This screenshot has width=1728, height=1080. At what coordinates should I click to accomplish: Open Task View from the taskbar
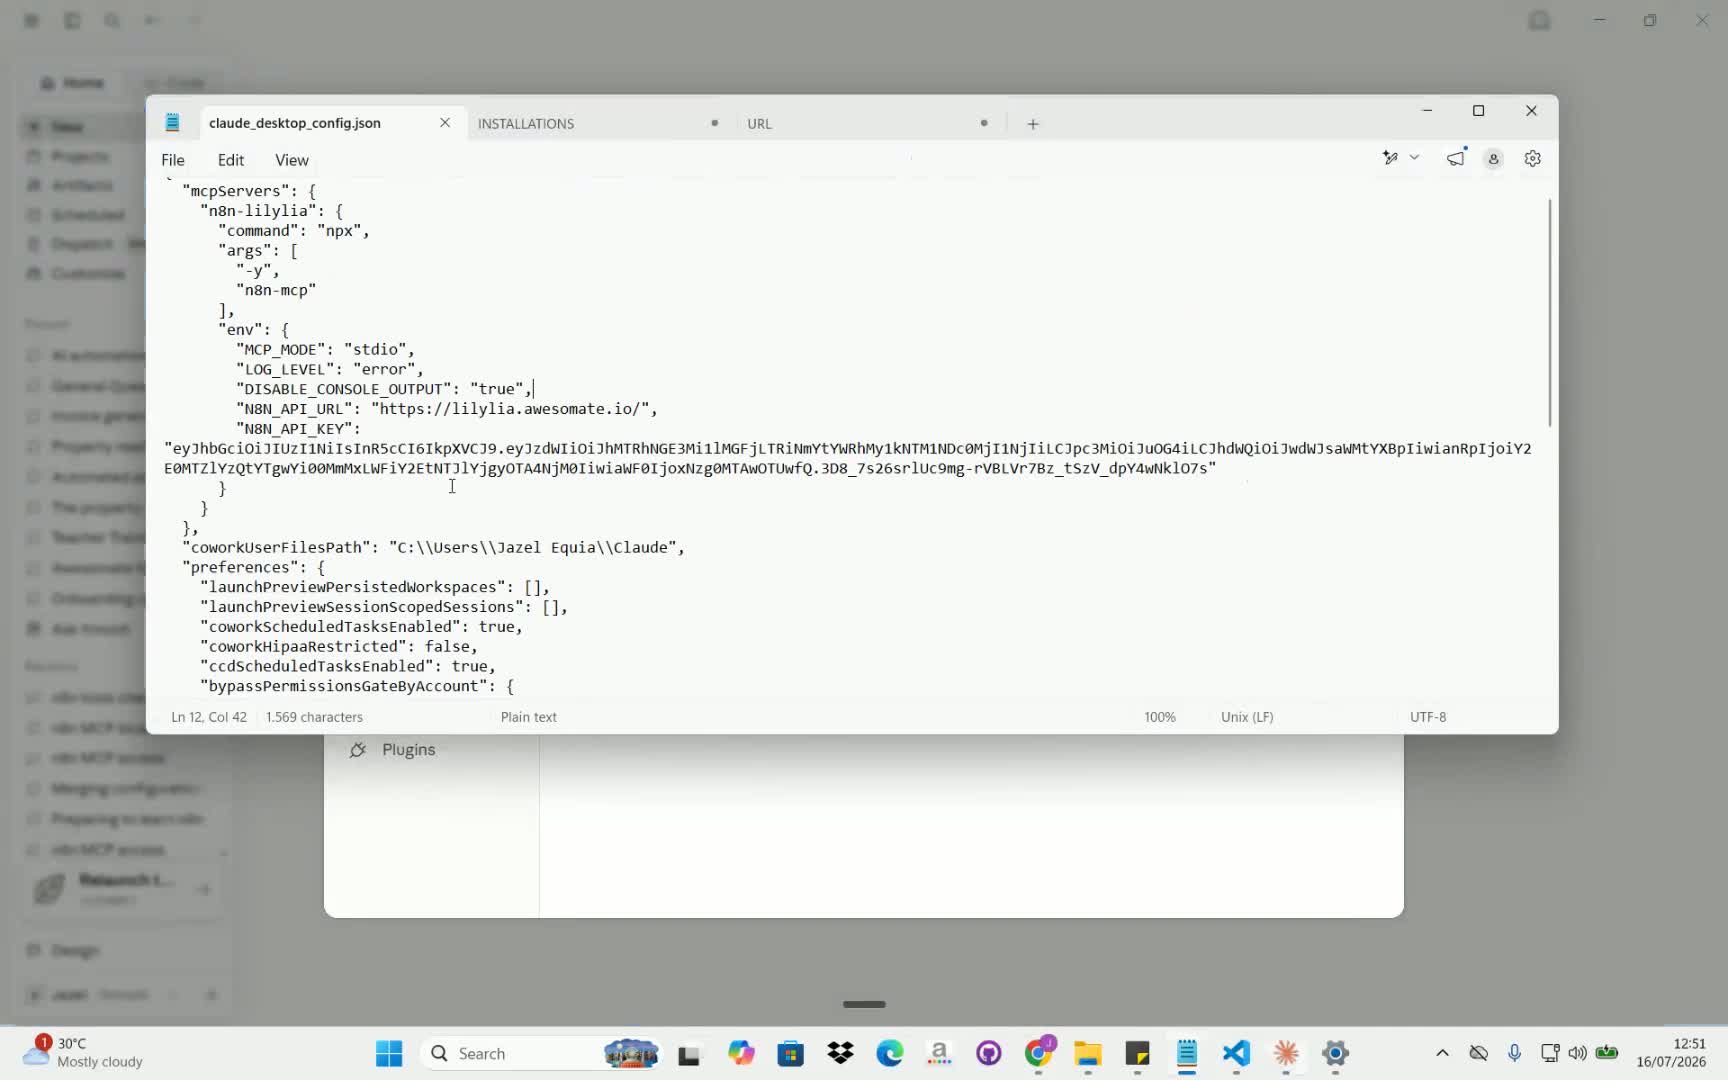tap(689, 1054)
